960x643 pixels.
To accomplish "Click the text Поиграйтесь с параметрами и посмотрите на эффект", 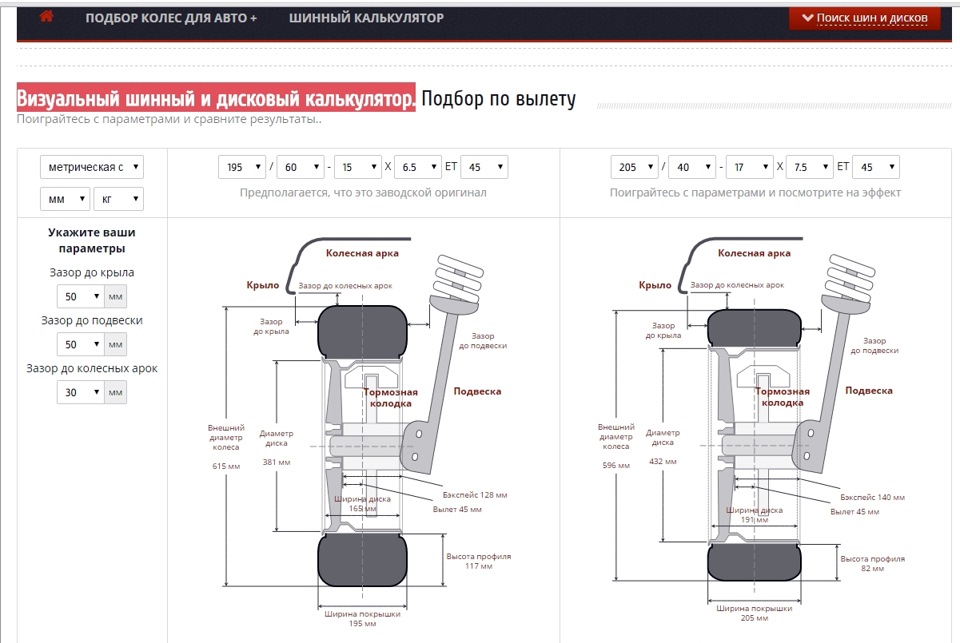I will [x=755, y=192].
